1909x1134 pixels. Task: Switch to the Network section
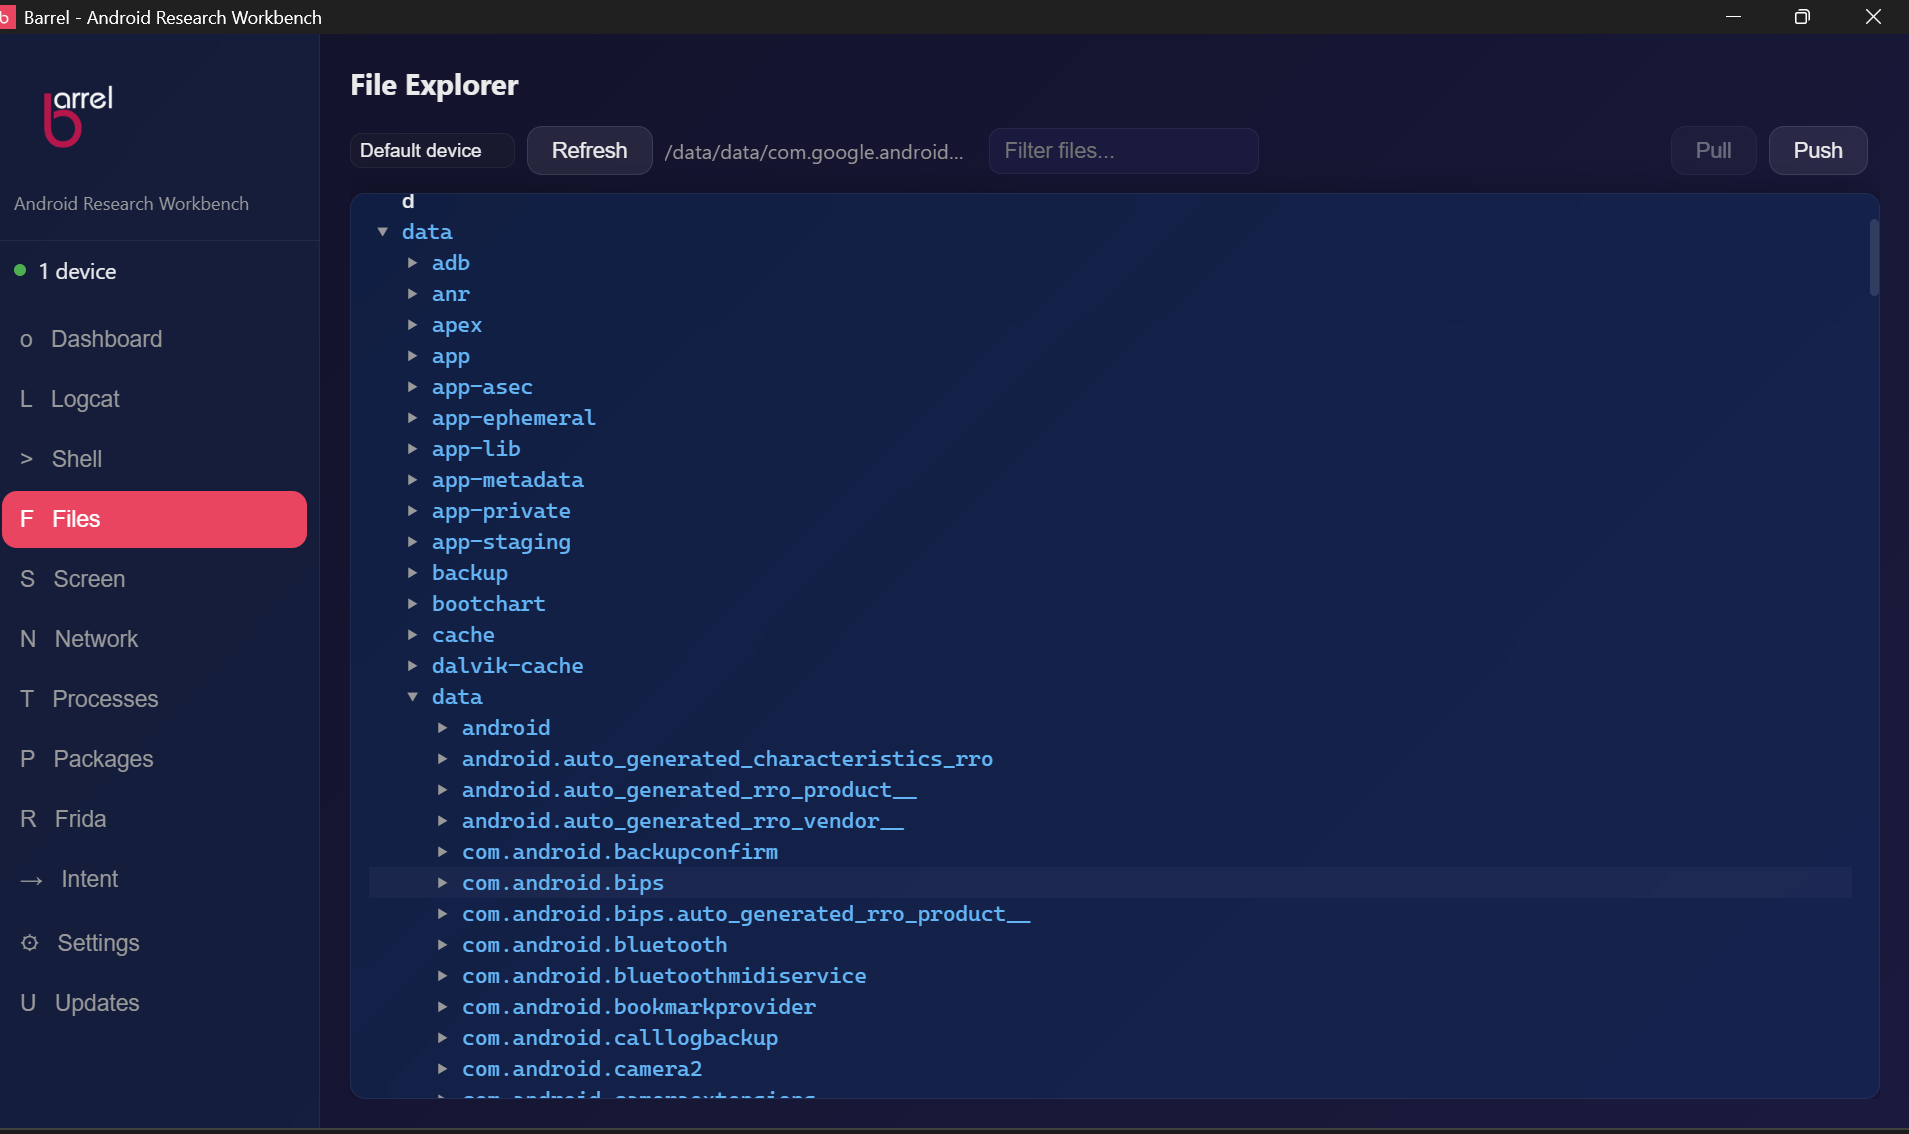point(154,639)
